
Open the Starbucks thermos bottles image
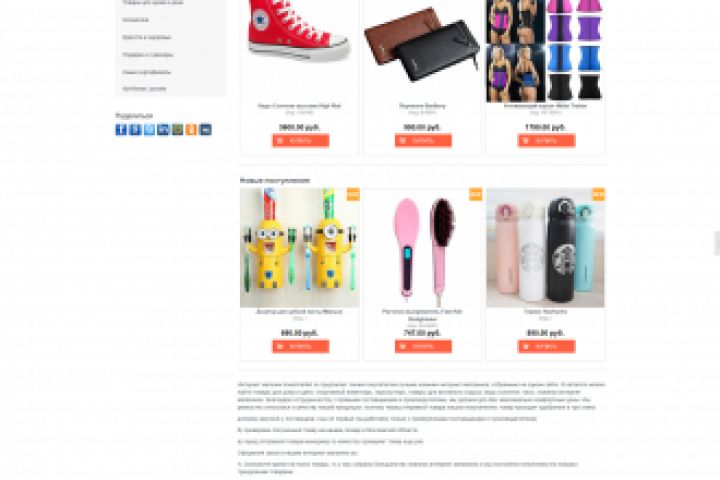pos(546,248)
